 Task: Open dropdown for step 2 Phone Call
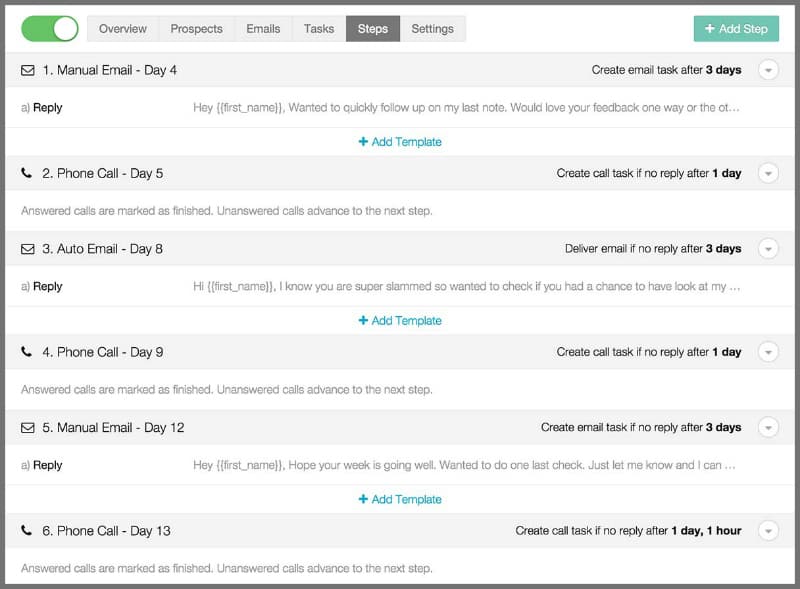768,173
